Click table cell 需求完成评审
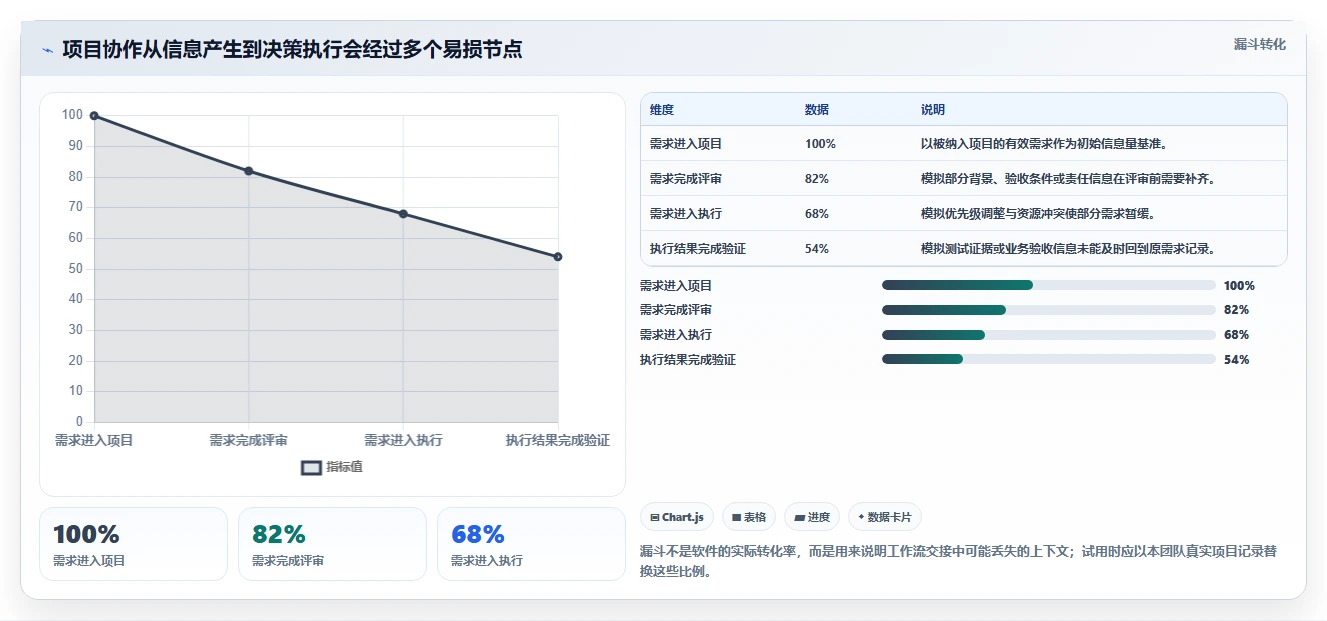This screenshot has height=621, width=1327. tap(686, 179)
